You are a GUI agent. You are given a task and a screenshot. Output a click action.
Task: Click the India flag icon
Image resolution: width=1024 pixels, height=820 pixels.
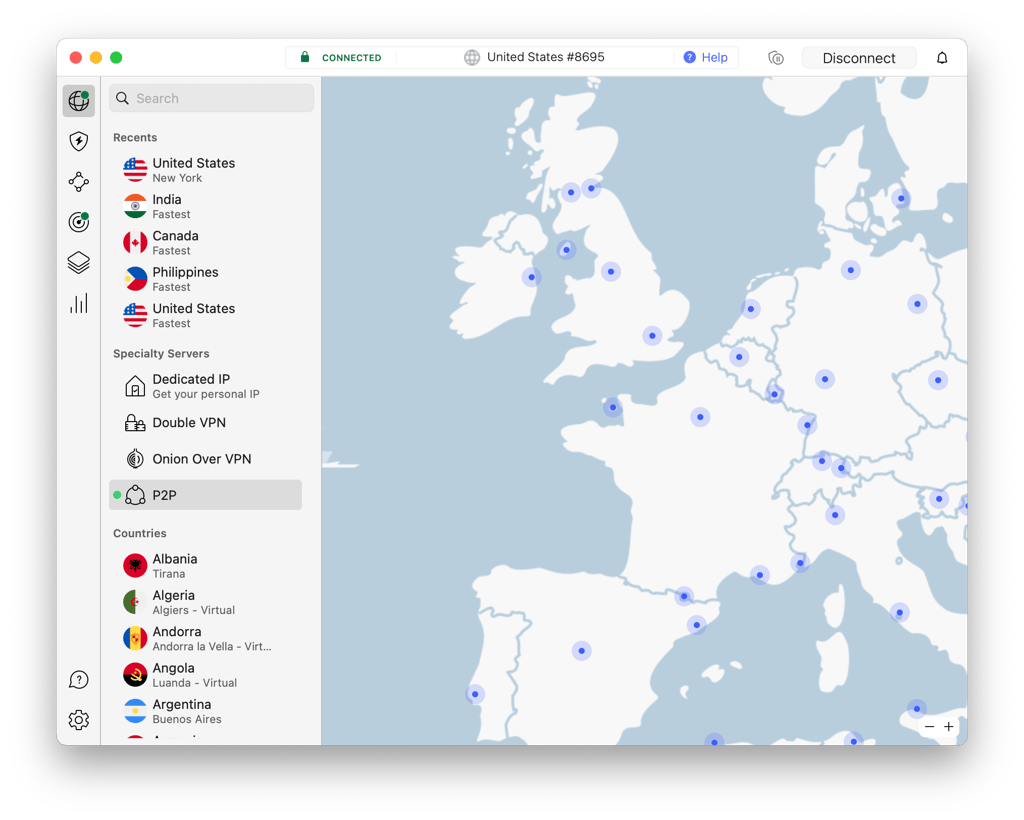135,206
